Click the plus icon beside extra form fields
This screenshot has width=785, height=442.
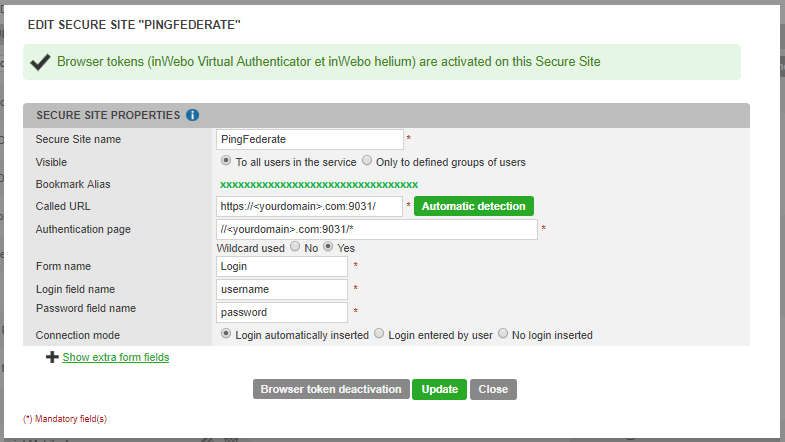tap(52, 357)
